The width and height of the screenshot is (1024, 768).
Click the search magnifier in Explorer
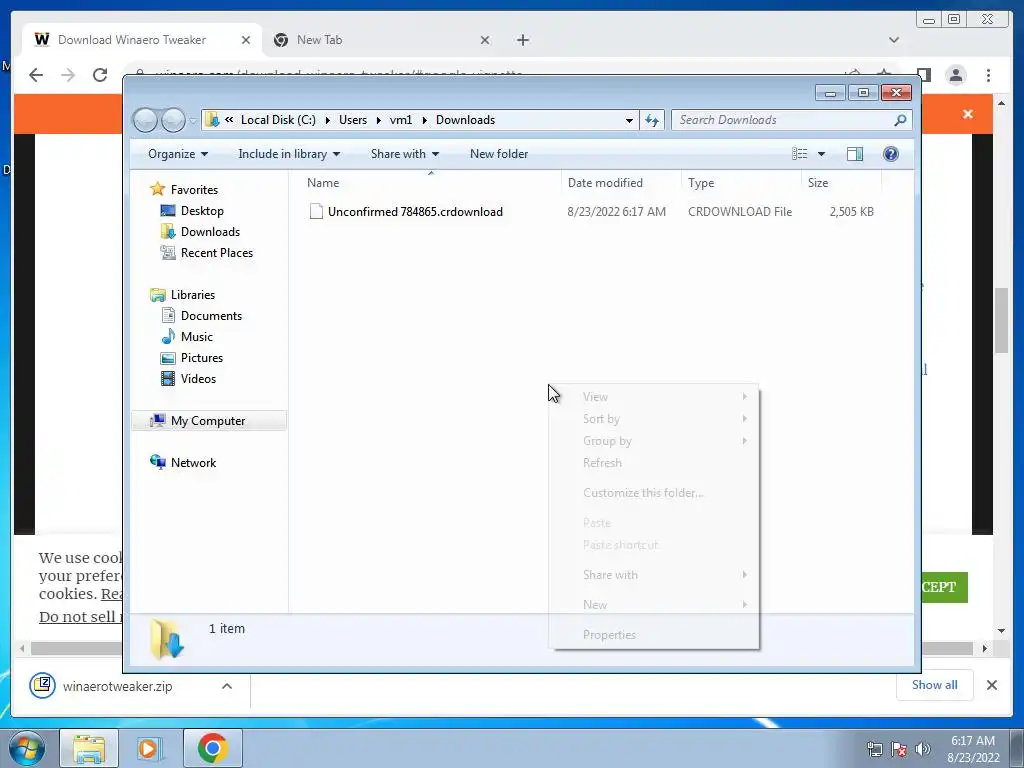[x=900, y=120]
